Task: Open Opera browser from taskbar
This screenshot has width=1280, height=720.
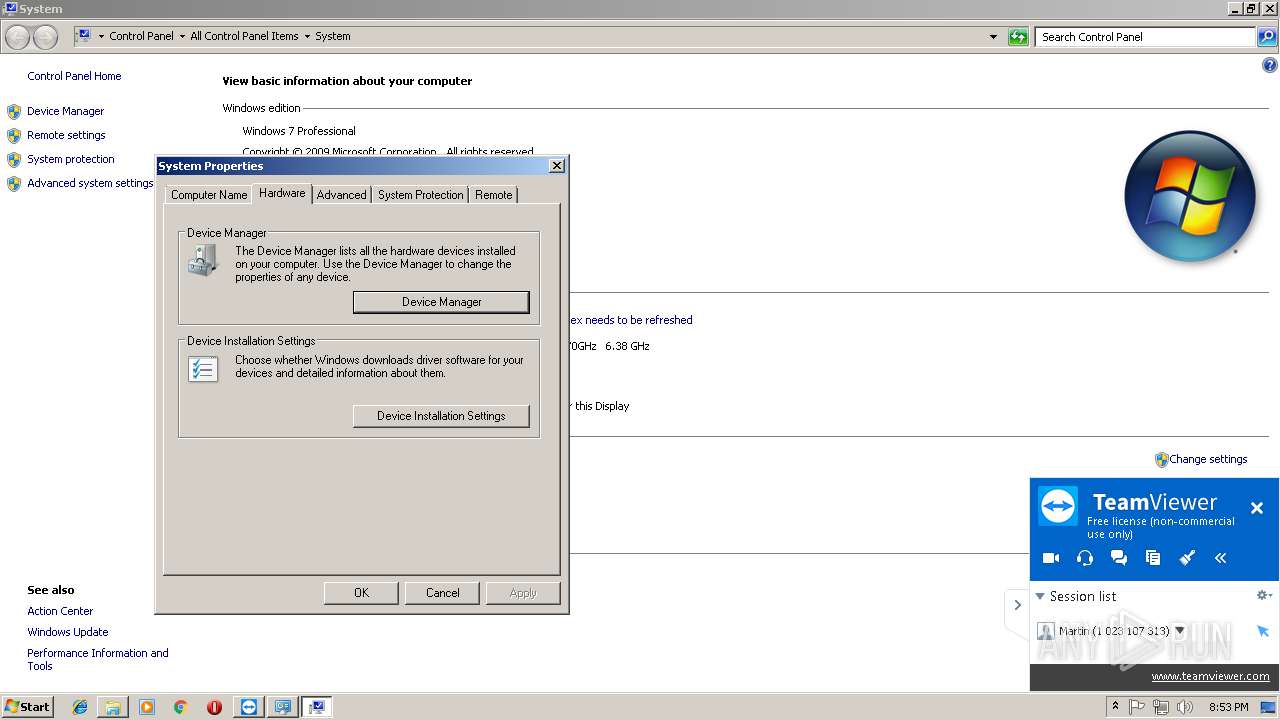Action: pyautogui.click(x=214, y=707)
